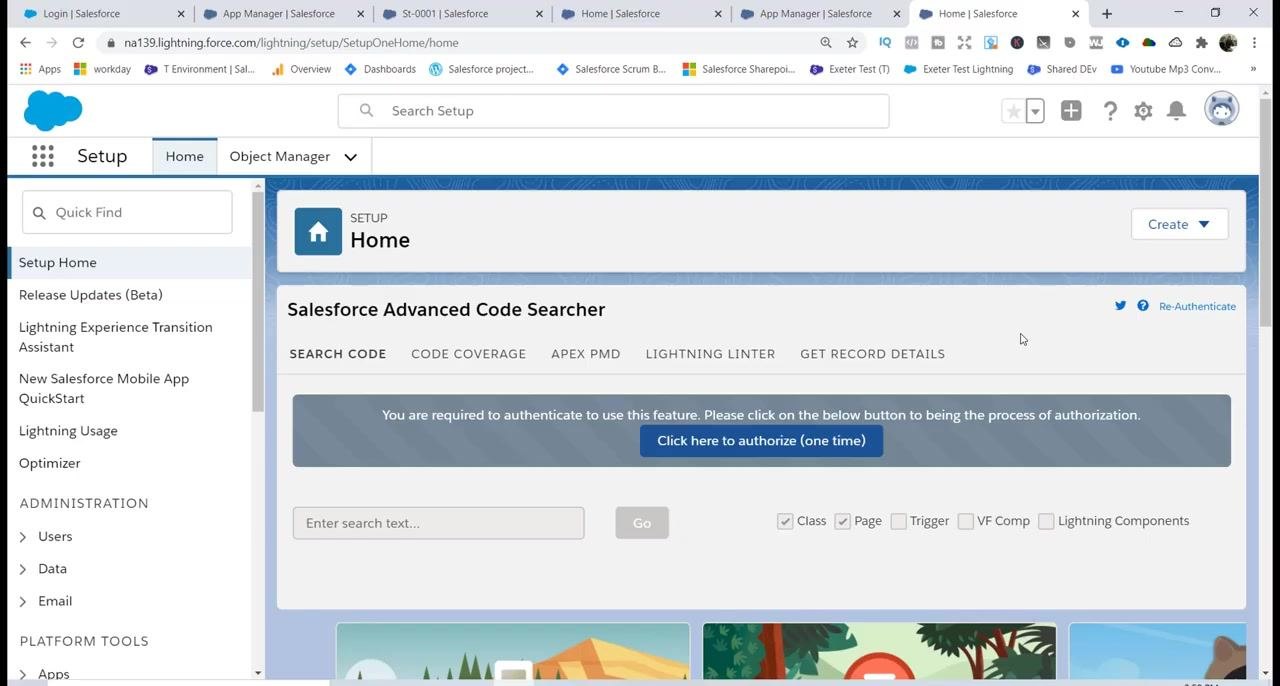Click the full-screen arrows extension icon
This screenshot has height=686, width=1280.
[964, 43]
